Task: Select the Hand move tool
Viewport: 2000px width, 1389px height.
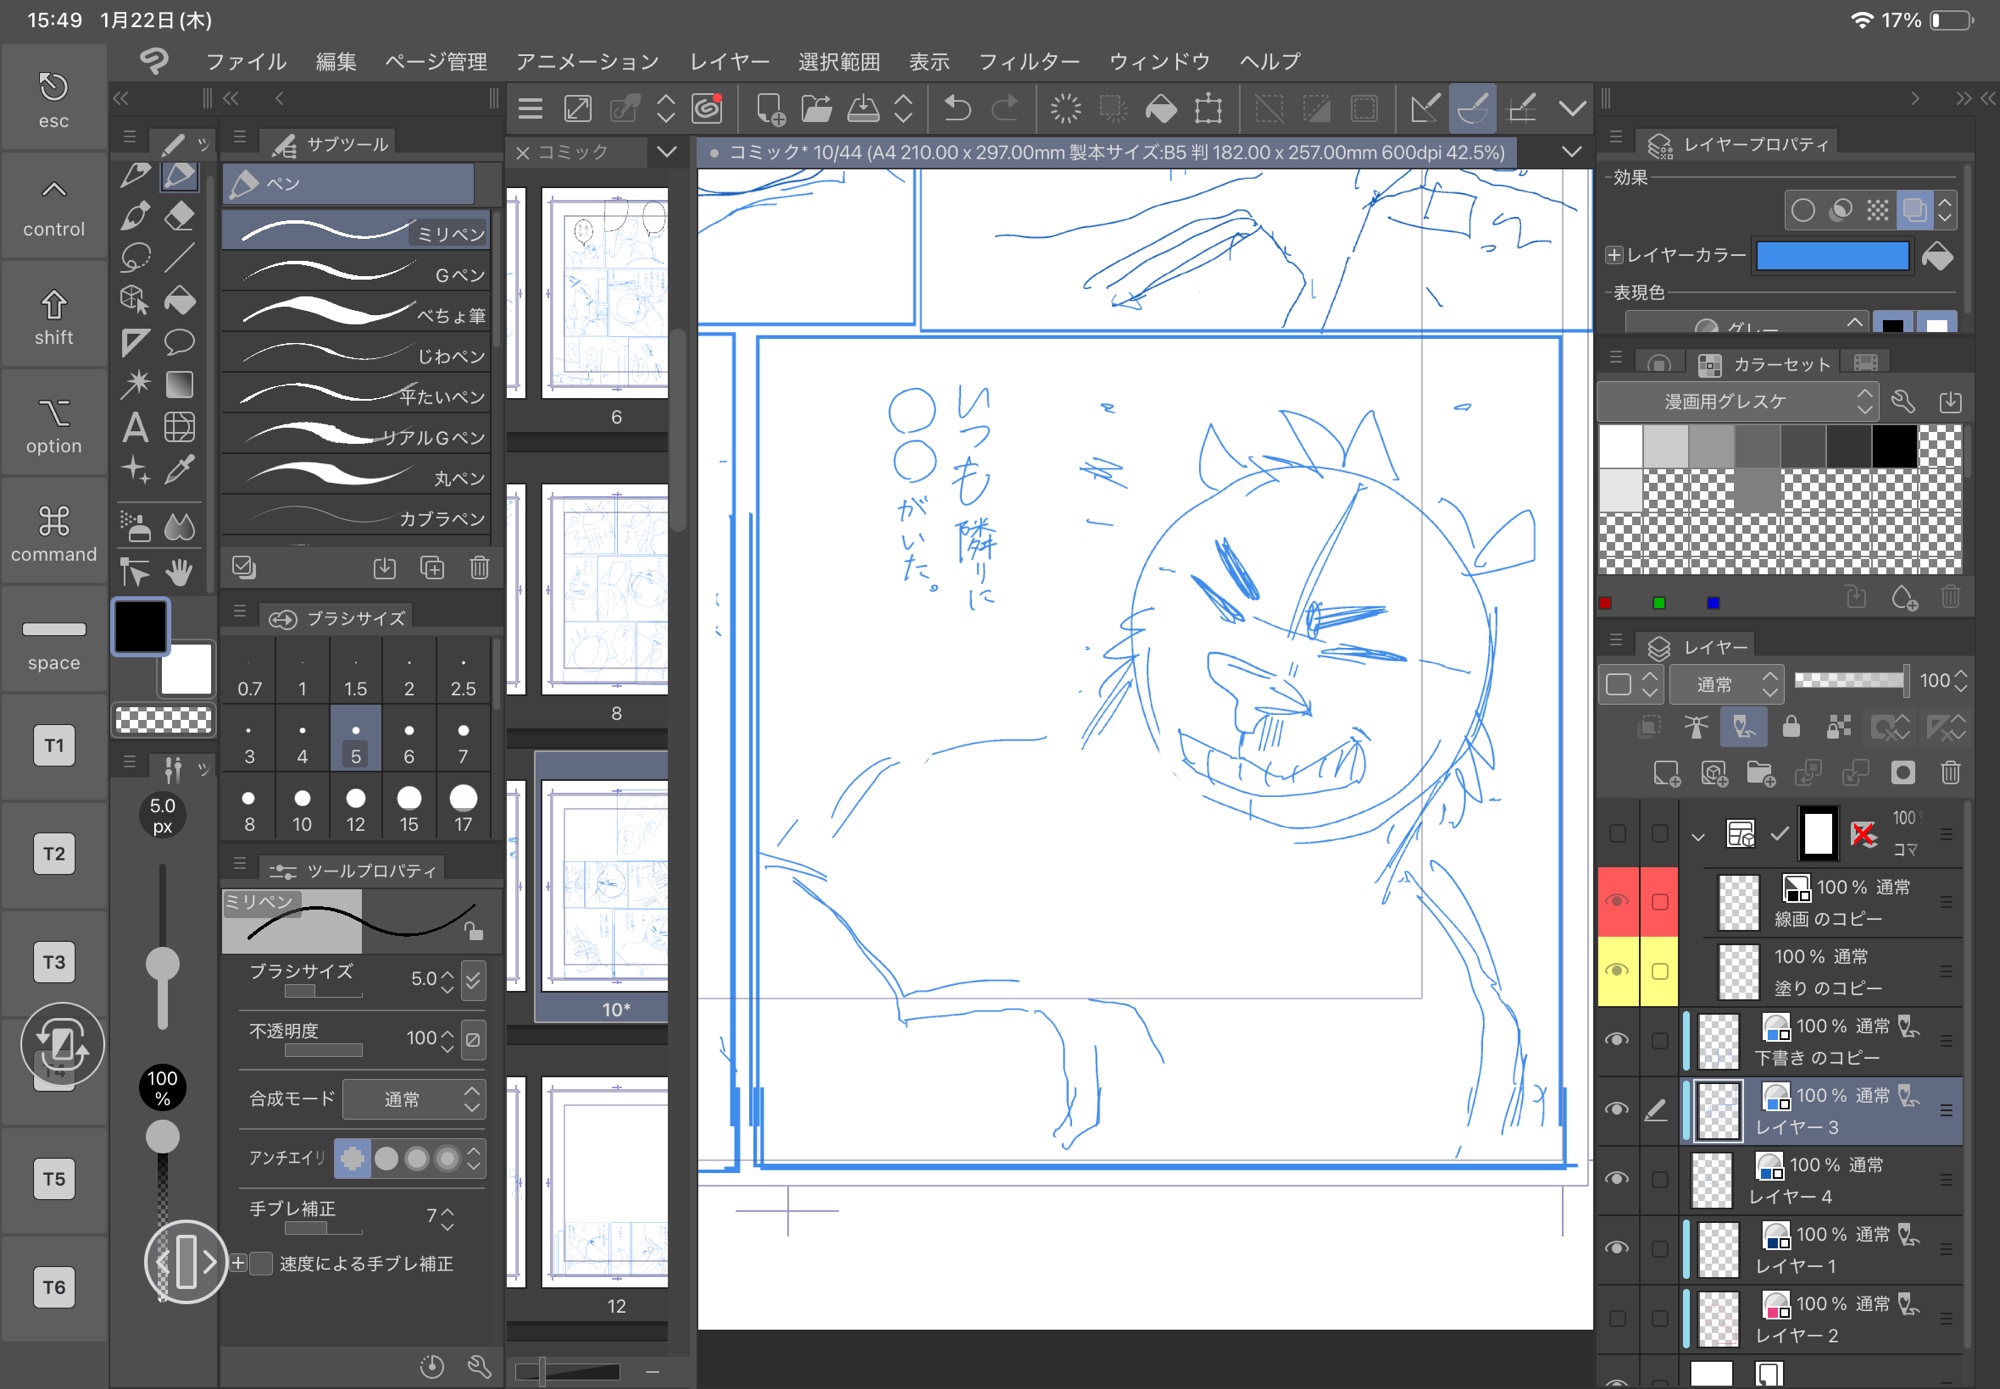Action: [x=179, y=572]
